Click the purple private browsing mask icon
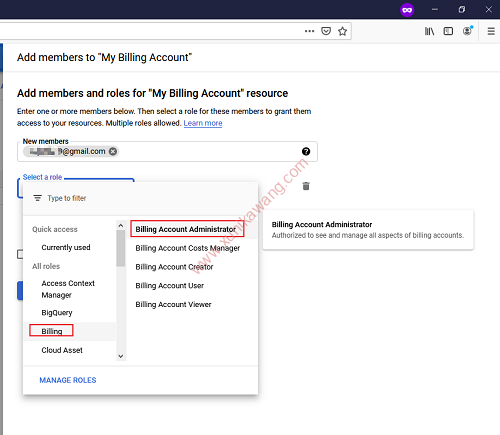500x435 pixels. tap(407, 10)
